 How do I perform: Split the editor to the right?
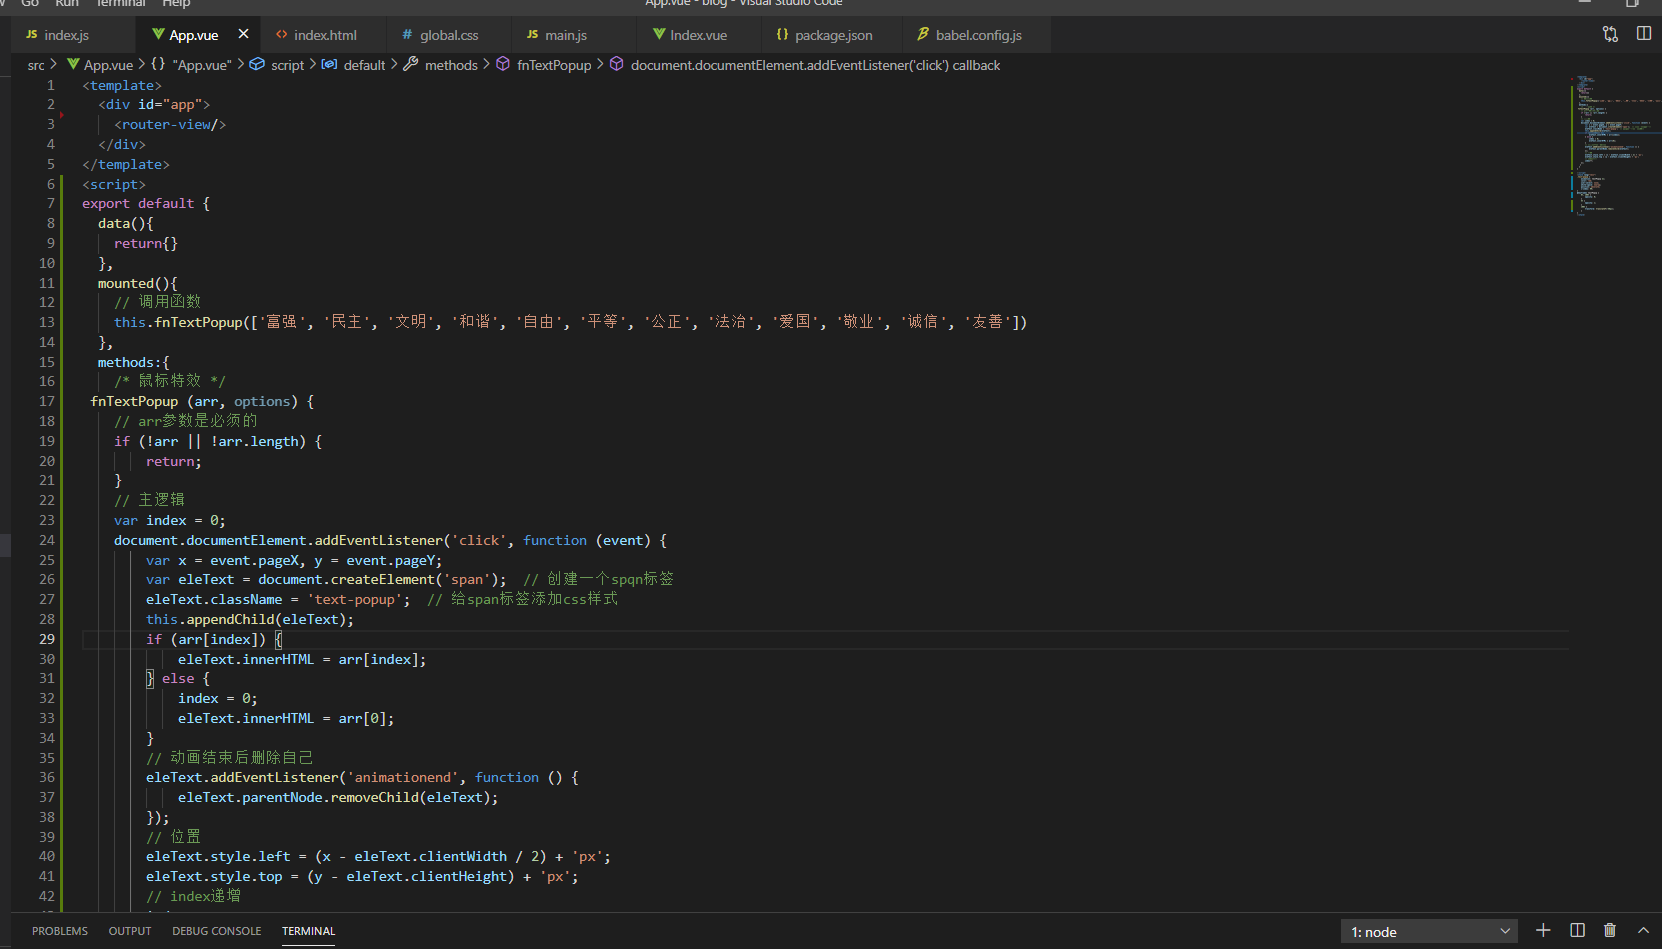(x=1644, y=34)
